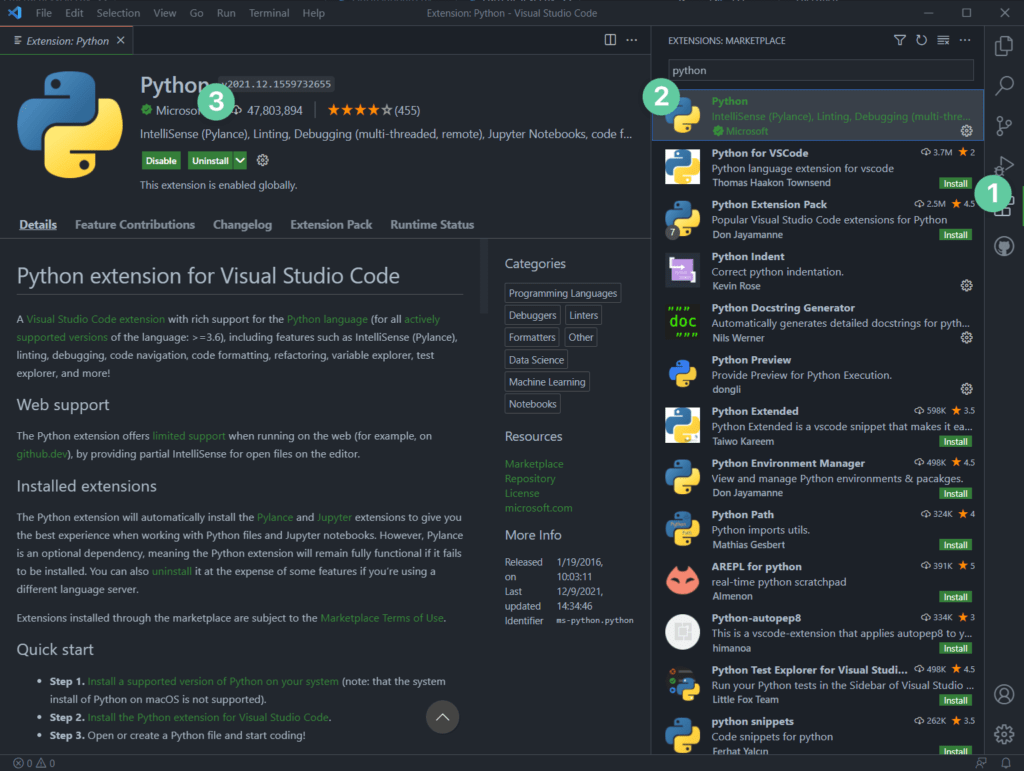Click the Uninstall button

point(210,161)
